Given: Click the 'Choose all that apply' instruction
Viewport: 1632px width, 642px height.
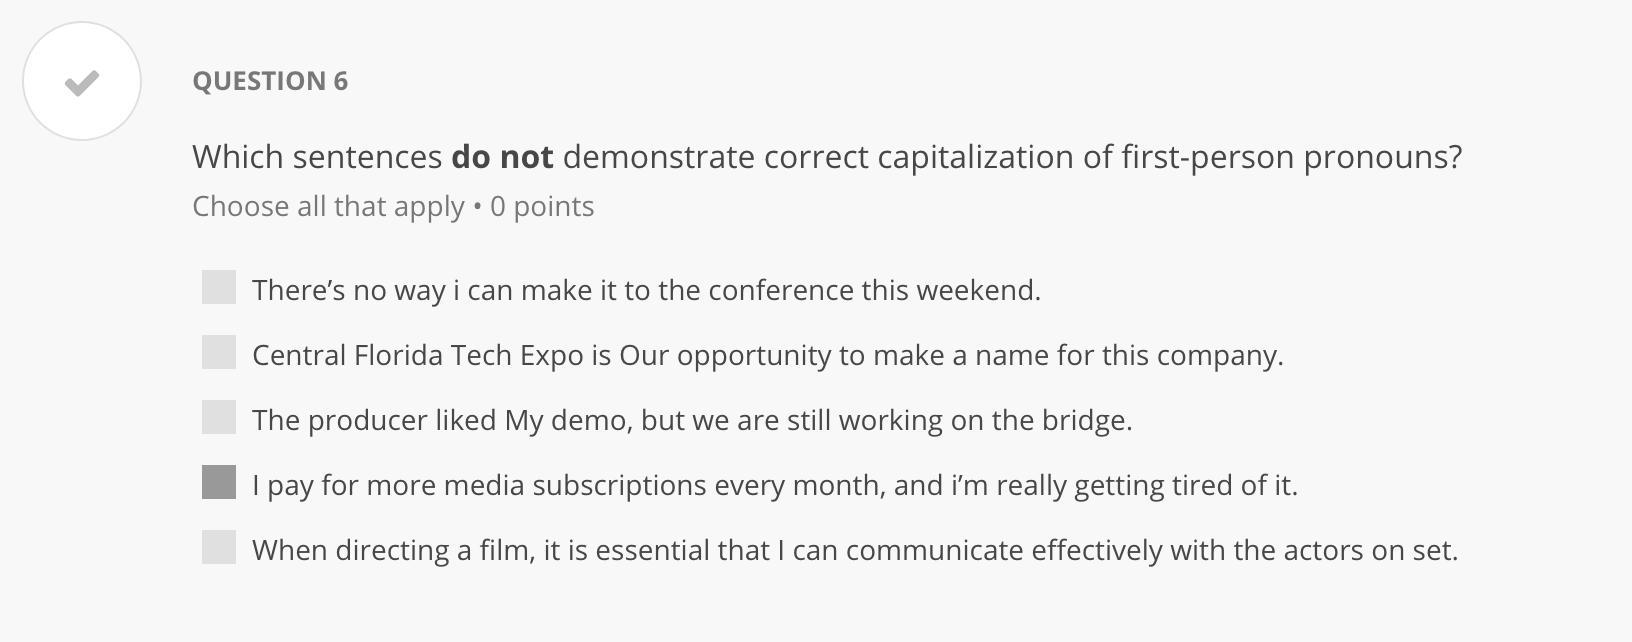Looking at the screenshot, I should (328, 206).
